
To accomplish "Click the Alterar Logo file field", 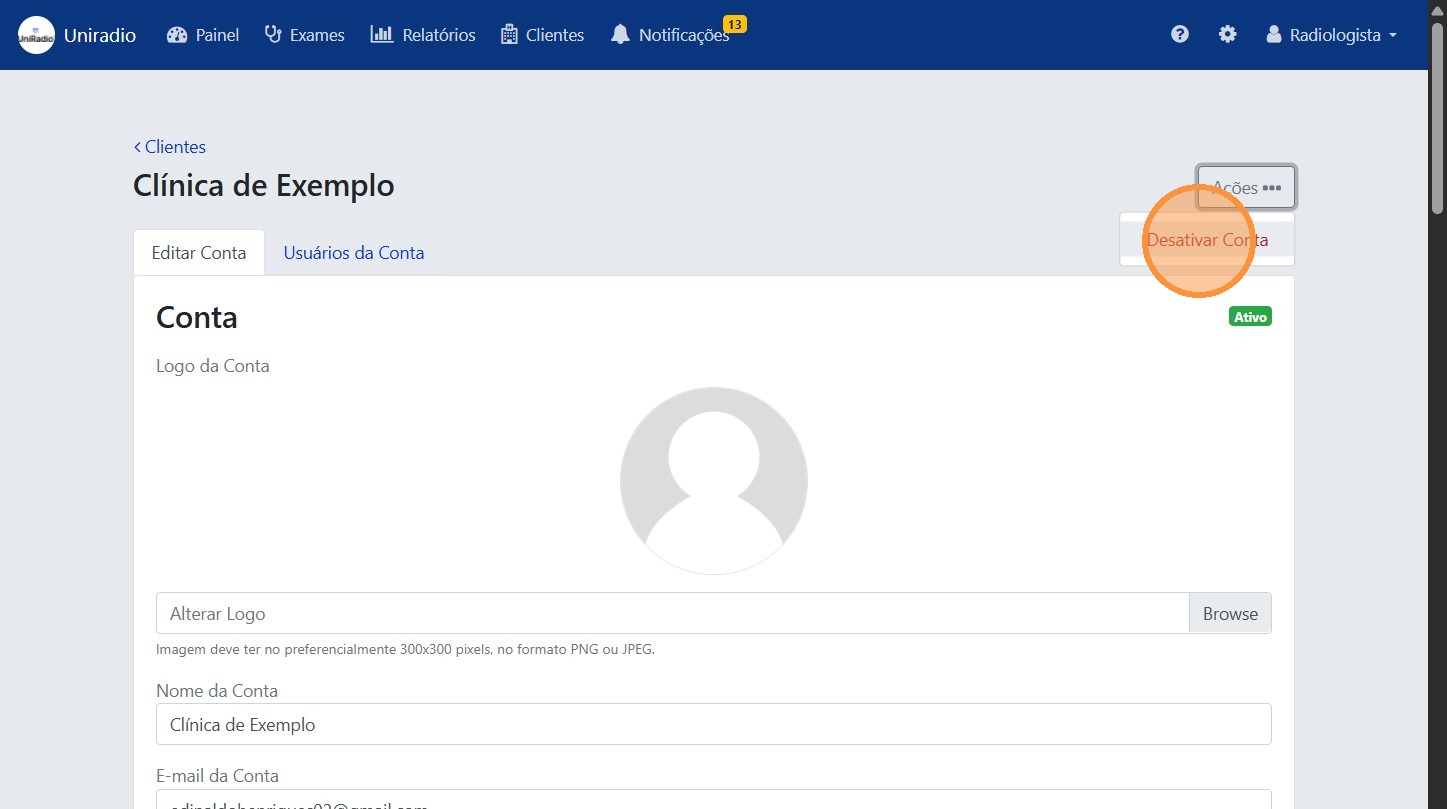I will [672, 614].
